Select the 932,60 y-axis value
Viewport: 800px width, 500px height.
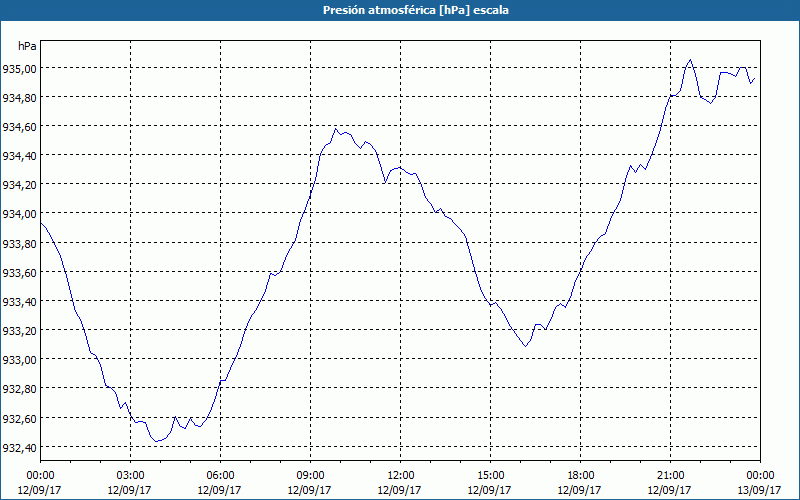pos(19,418)
